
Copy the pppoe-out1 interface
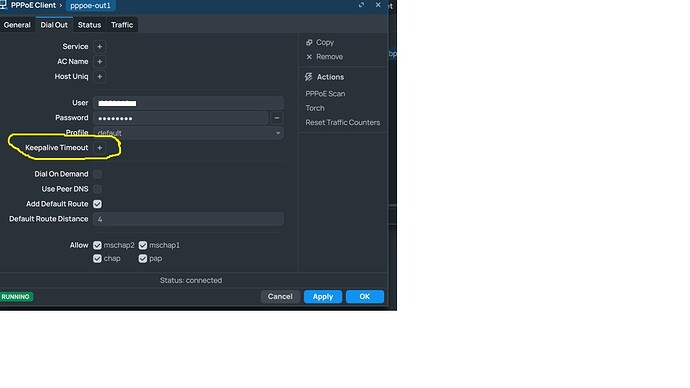point(320,42)
